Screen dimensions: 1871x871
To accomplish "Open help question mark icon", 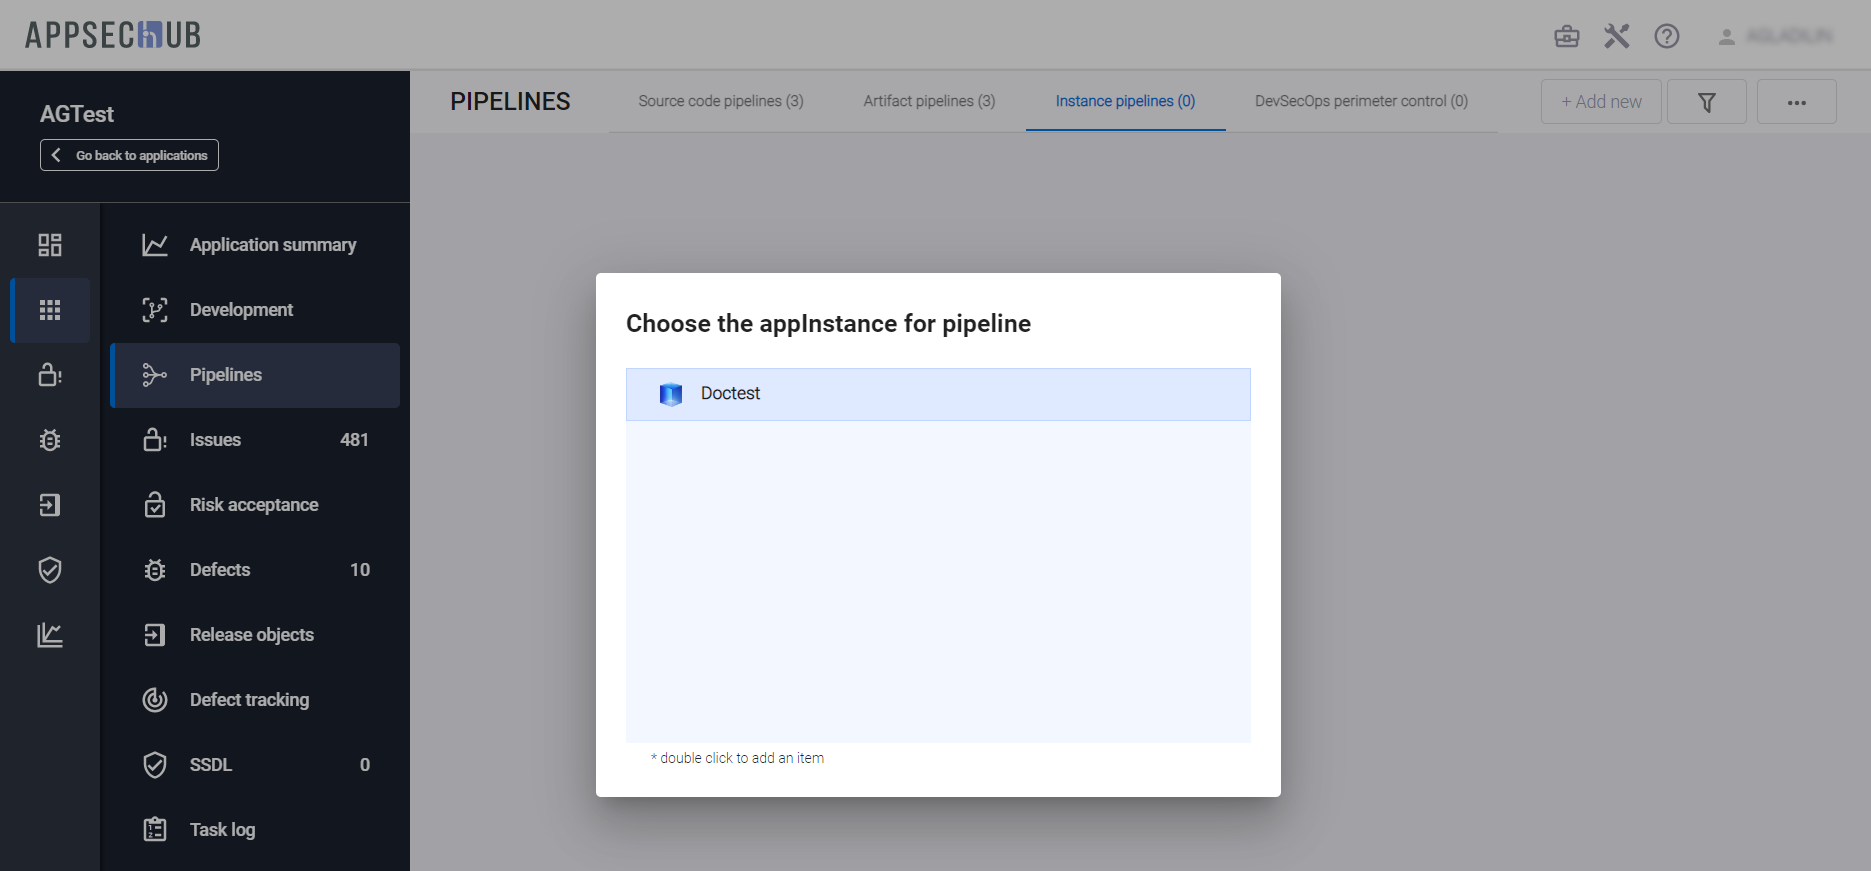I will [1667, 37].
